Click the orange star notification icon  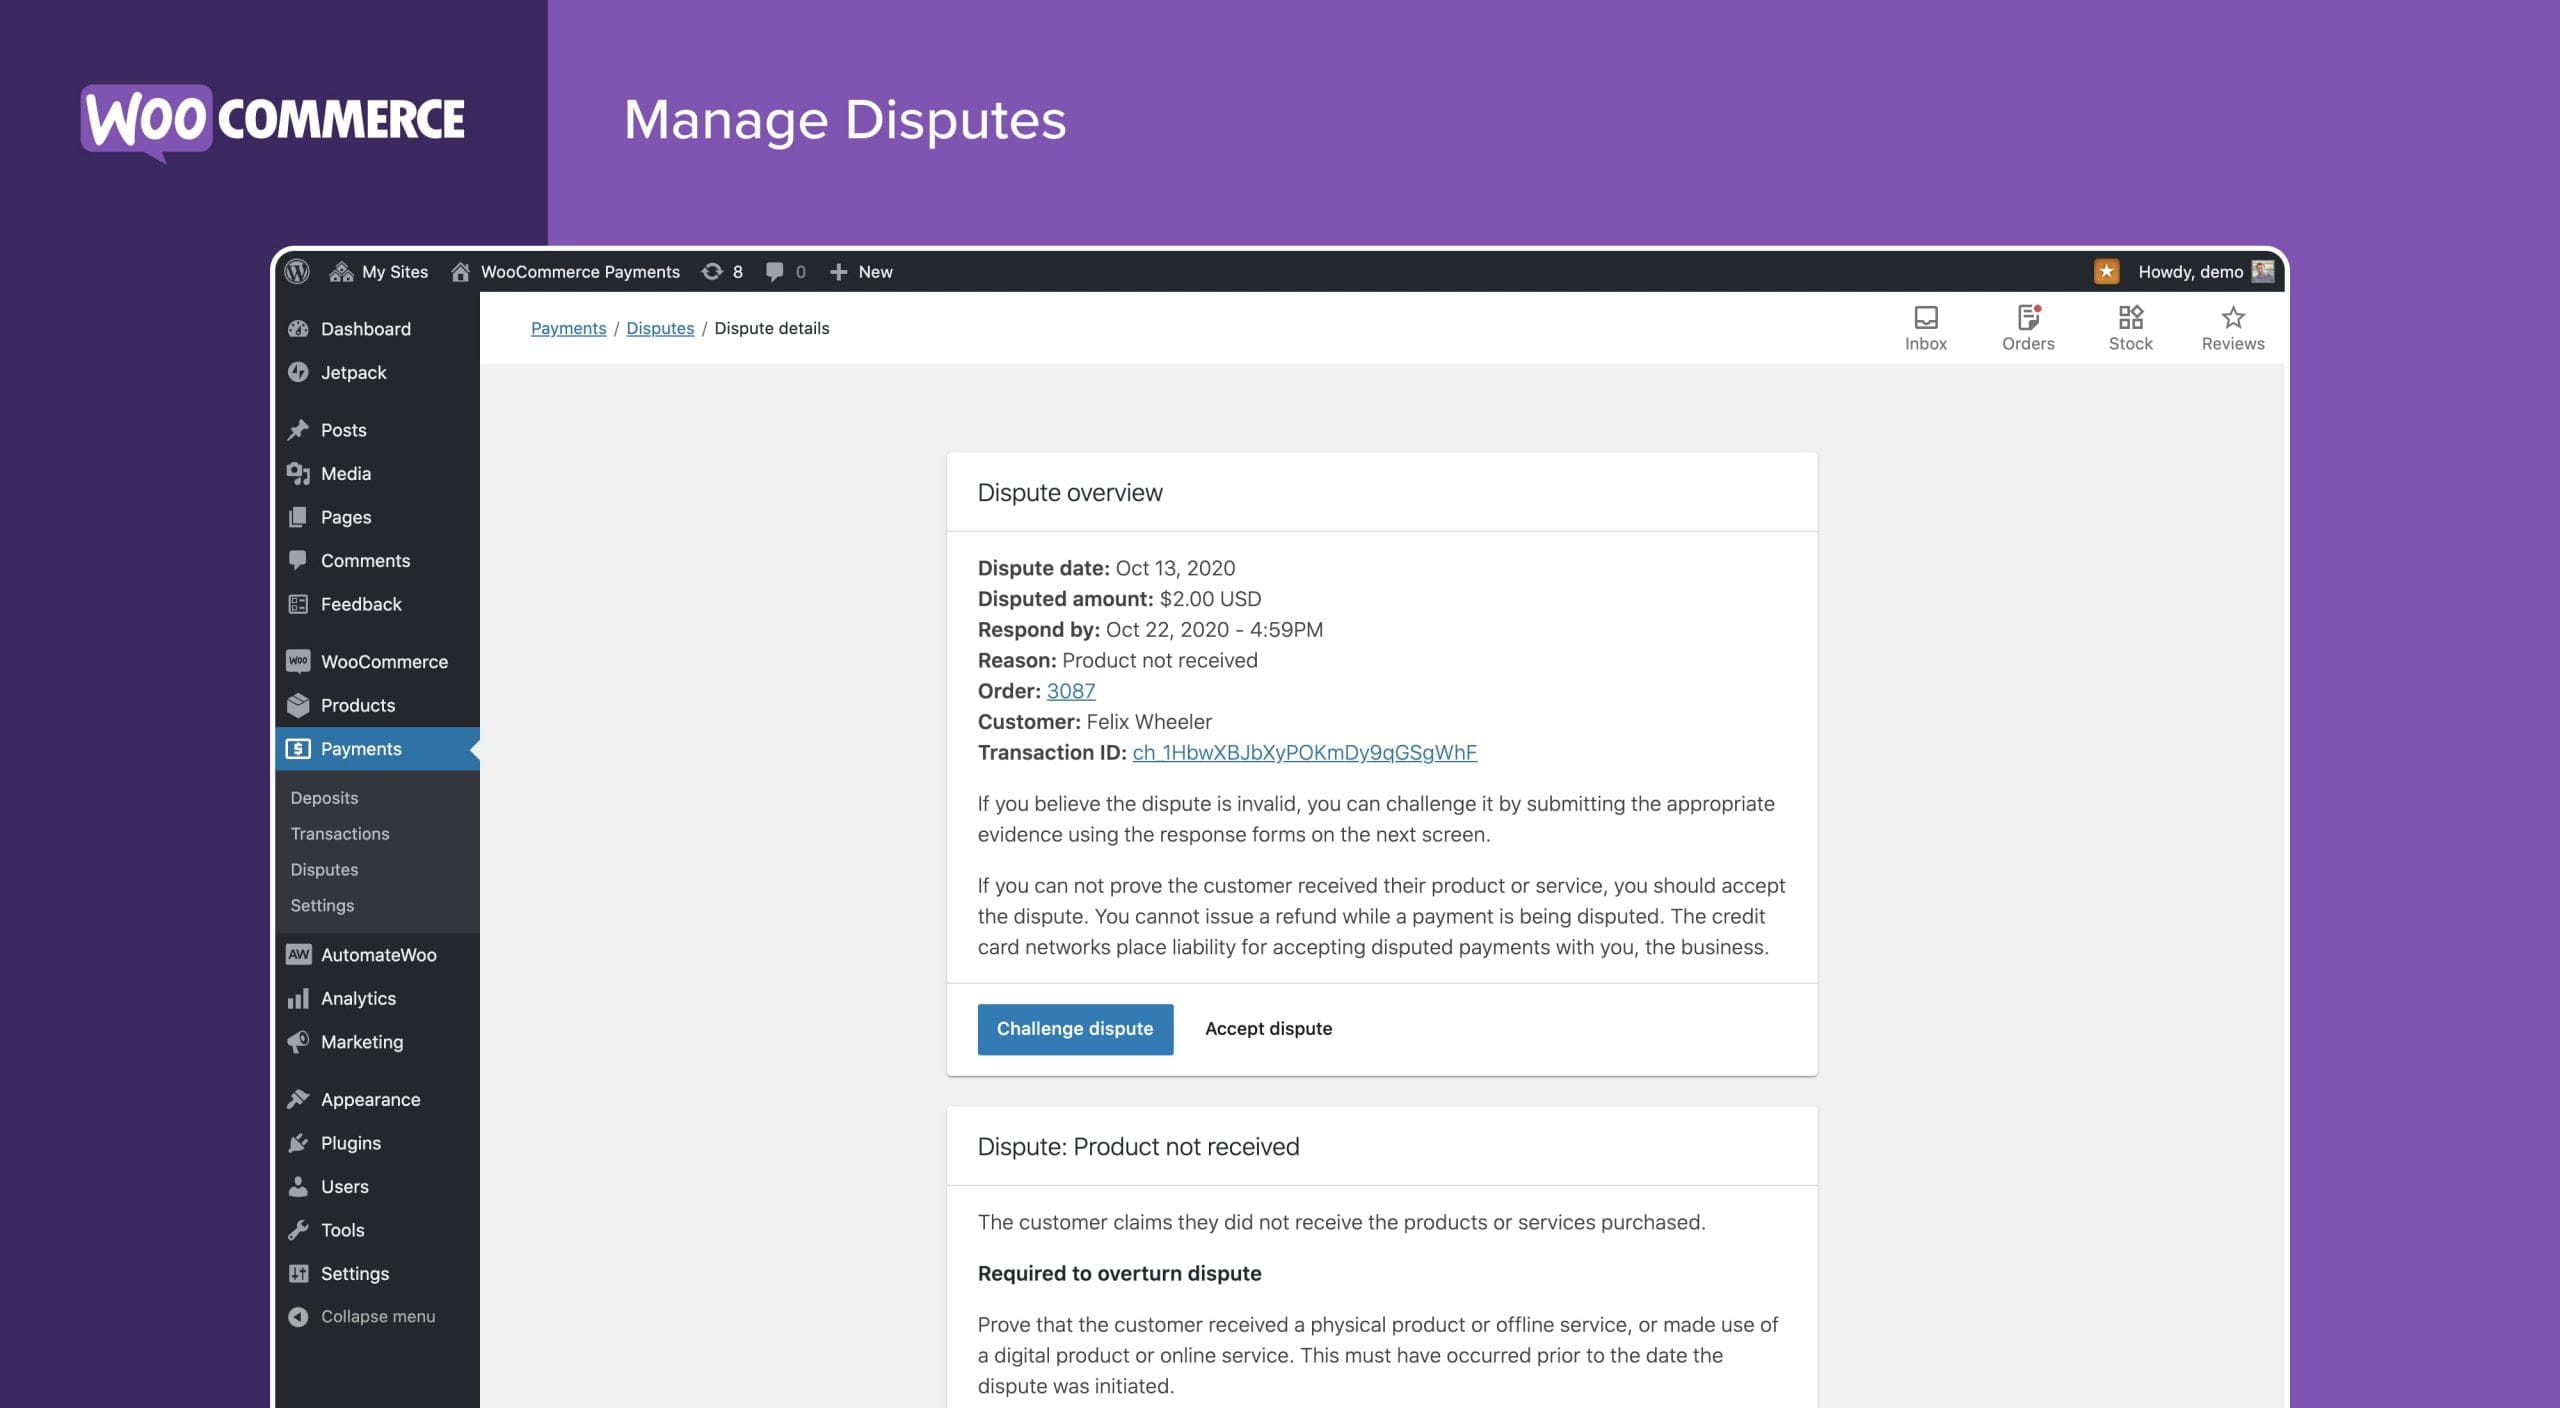tap(2106, 271)
